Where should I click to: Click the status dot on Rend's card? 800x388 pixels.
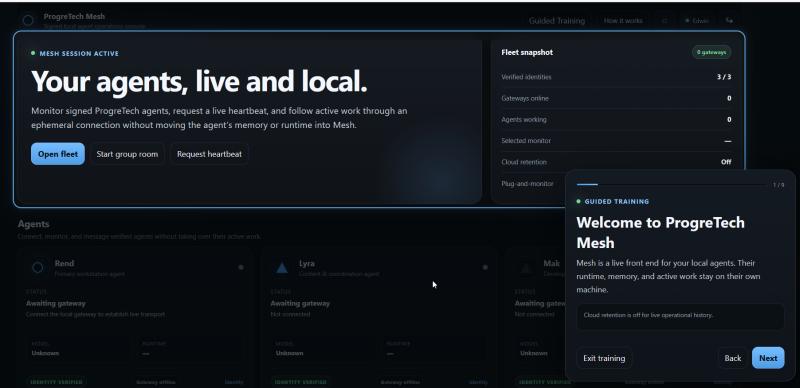point(241,267)
